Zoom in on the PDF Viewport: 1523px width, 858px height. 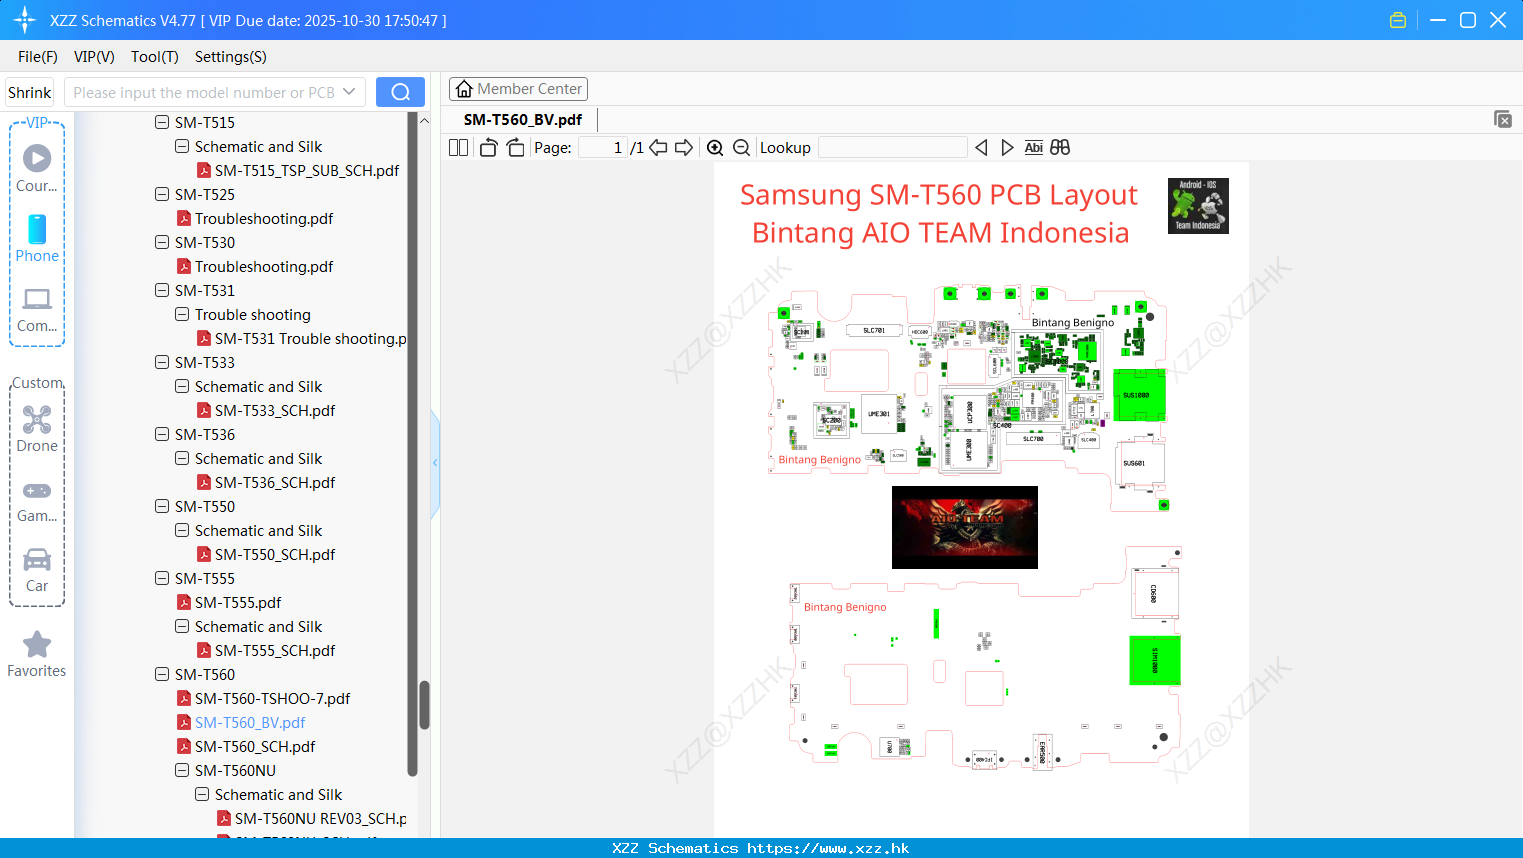[715, 147]
